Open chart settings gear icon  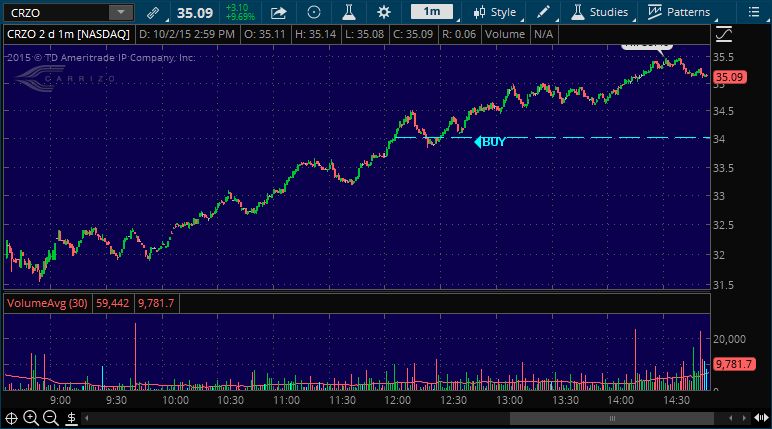click(x=384, y=13)
